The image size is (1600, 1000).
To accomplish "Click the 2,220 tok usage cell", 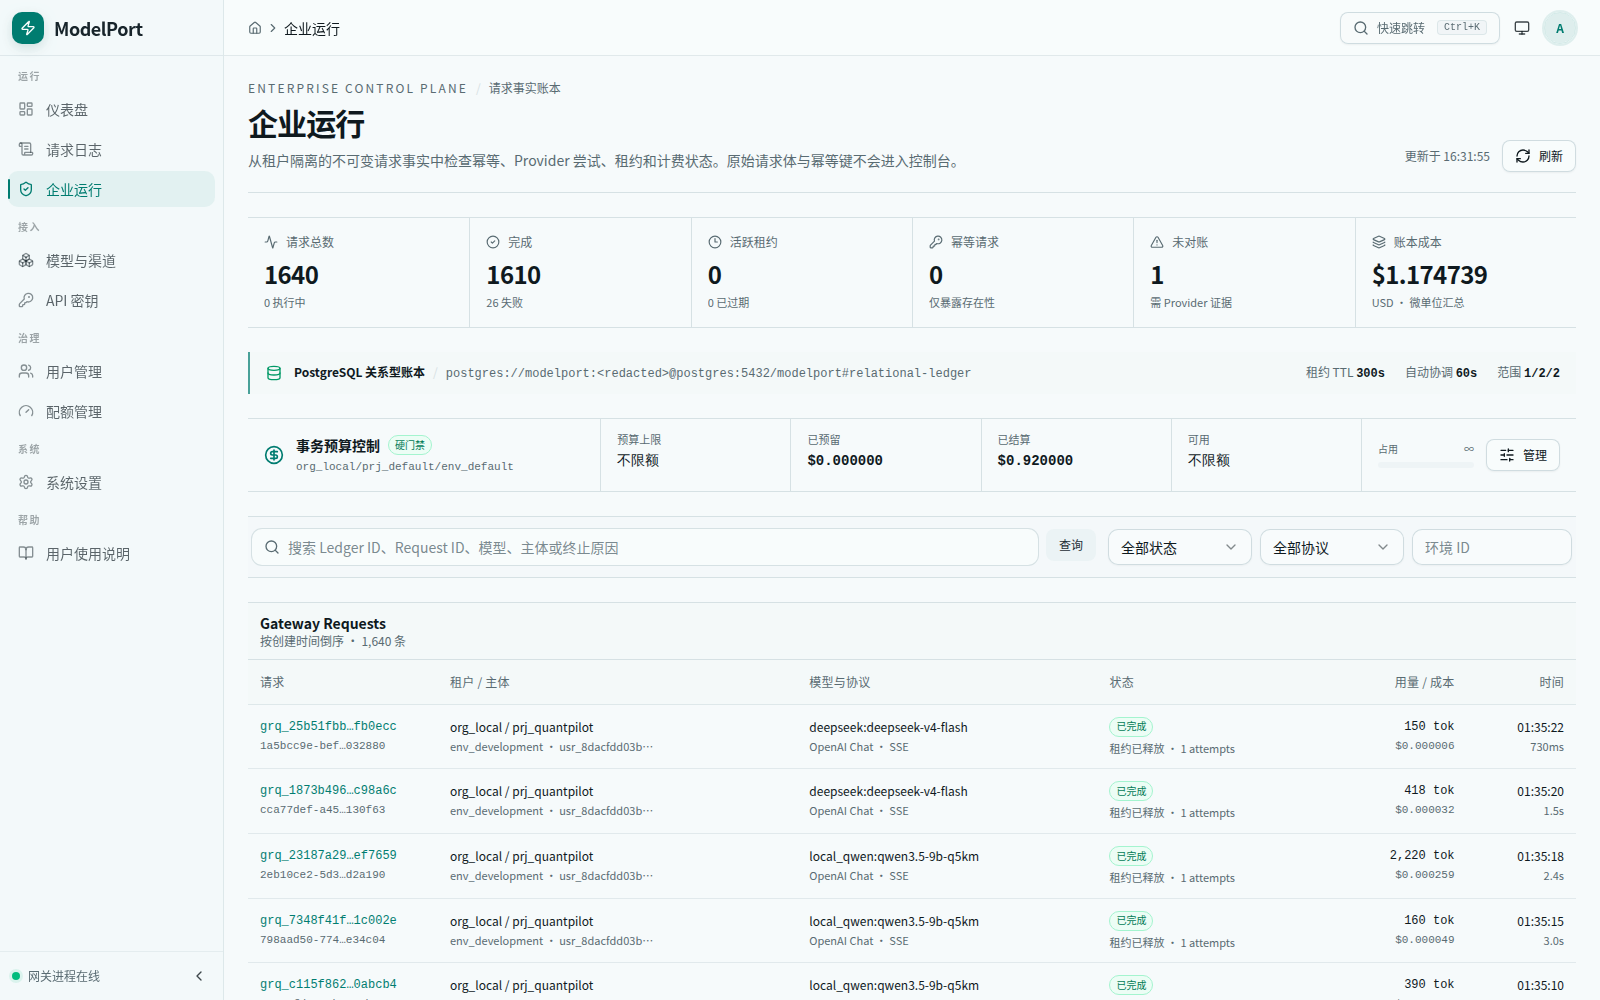I will [1421, 855].
